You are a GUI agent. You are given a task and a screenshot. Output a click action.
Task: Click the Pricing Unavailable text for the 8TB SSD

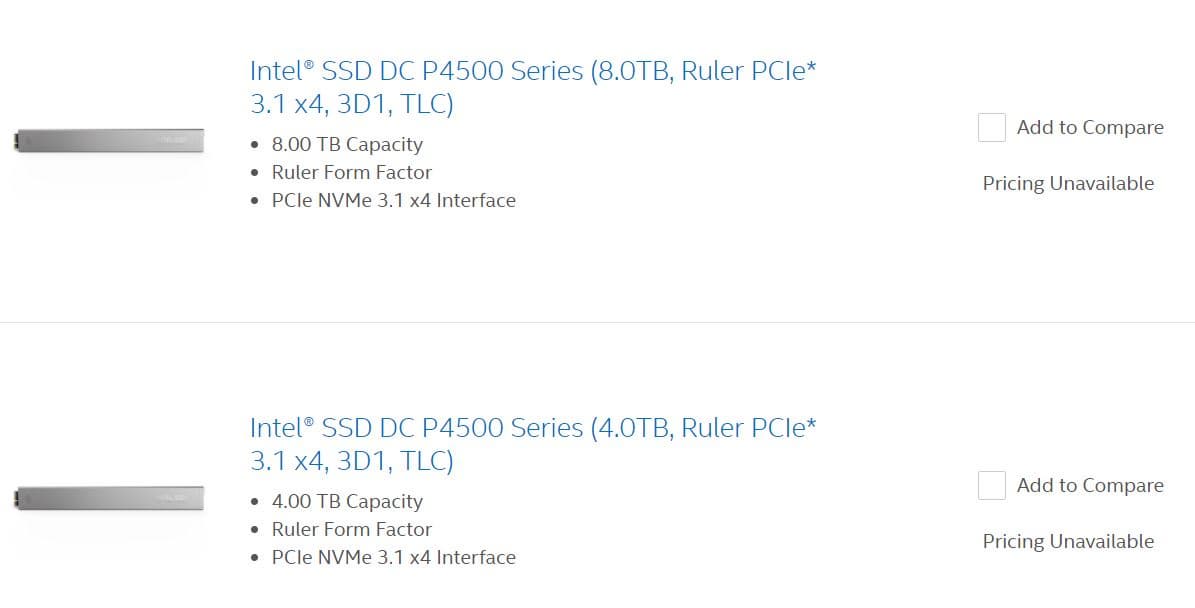(1068, 183)
